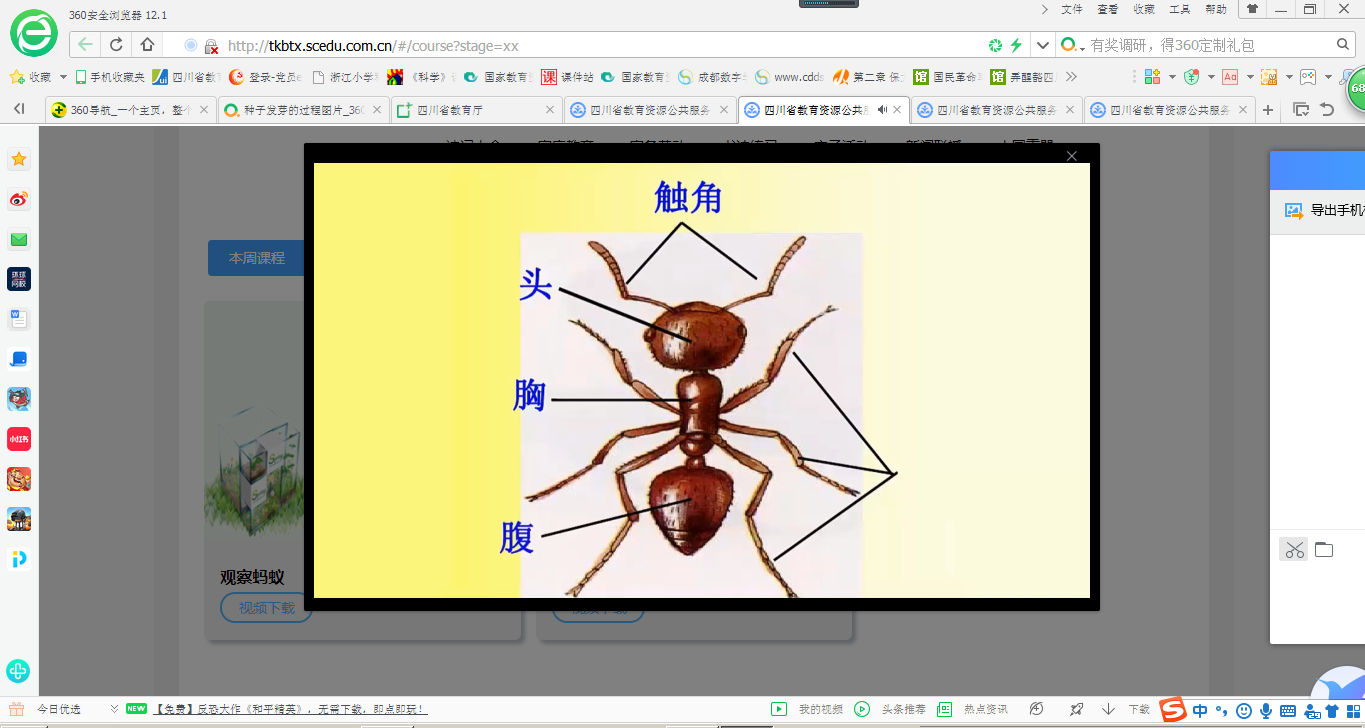The height and width of the screenshot is (728, 1365).
Task: Expand the Aa translate dropdown arrow
Action: (1250, 77)
